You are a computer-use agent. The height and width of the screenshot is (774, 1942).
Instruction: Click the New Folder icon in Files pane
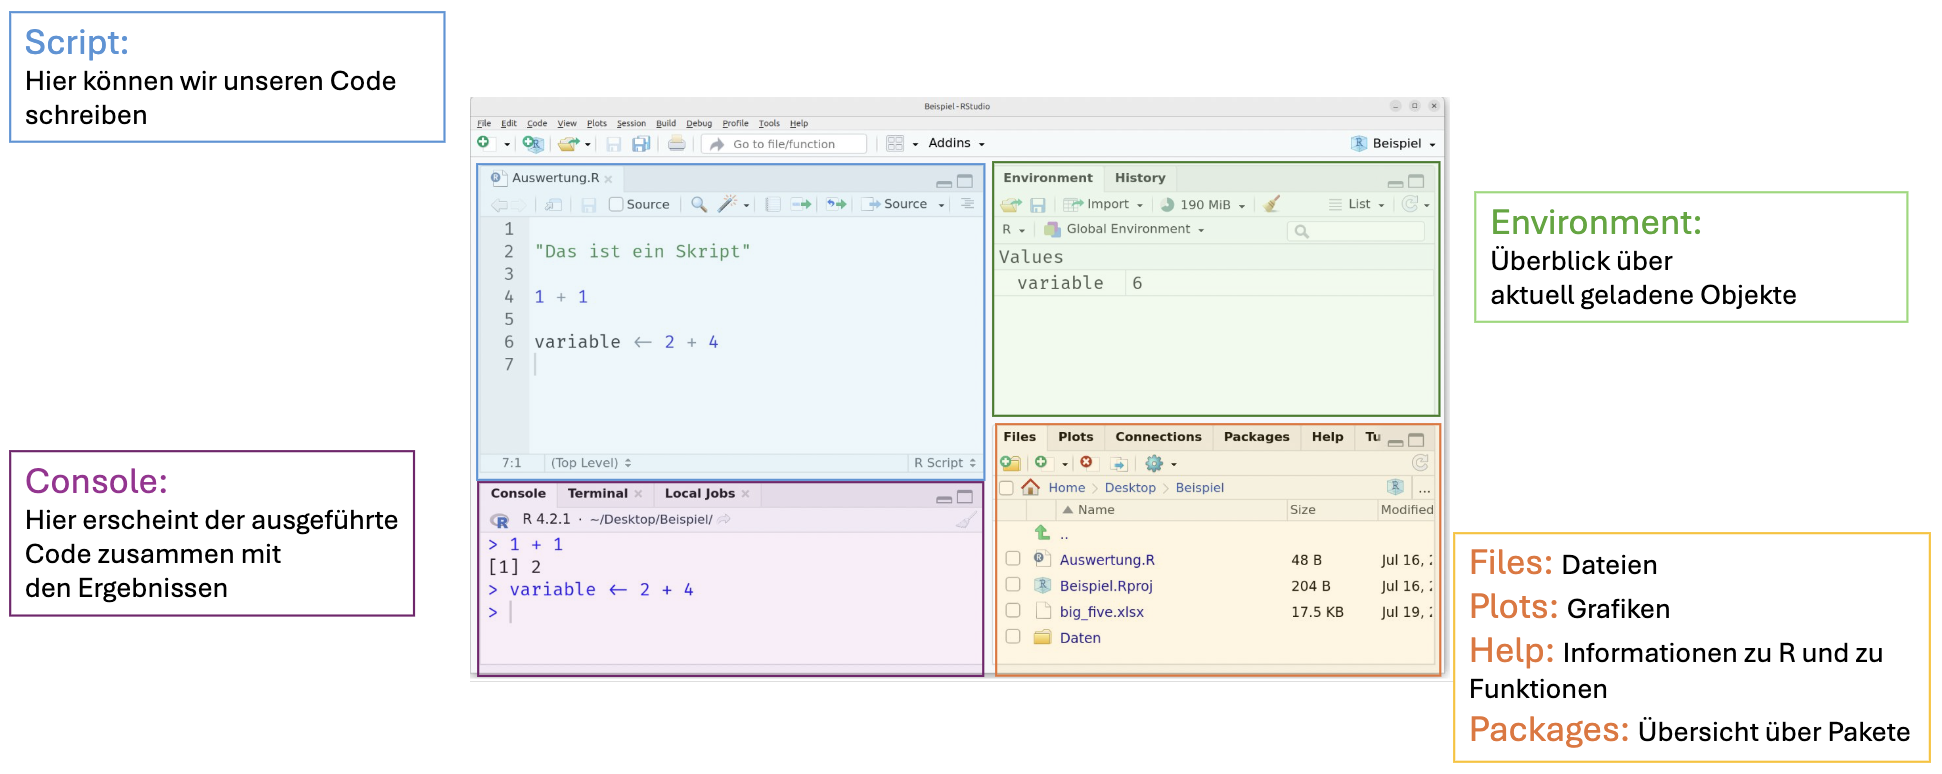click(x=1010, y=463)
